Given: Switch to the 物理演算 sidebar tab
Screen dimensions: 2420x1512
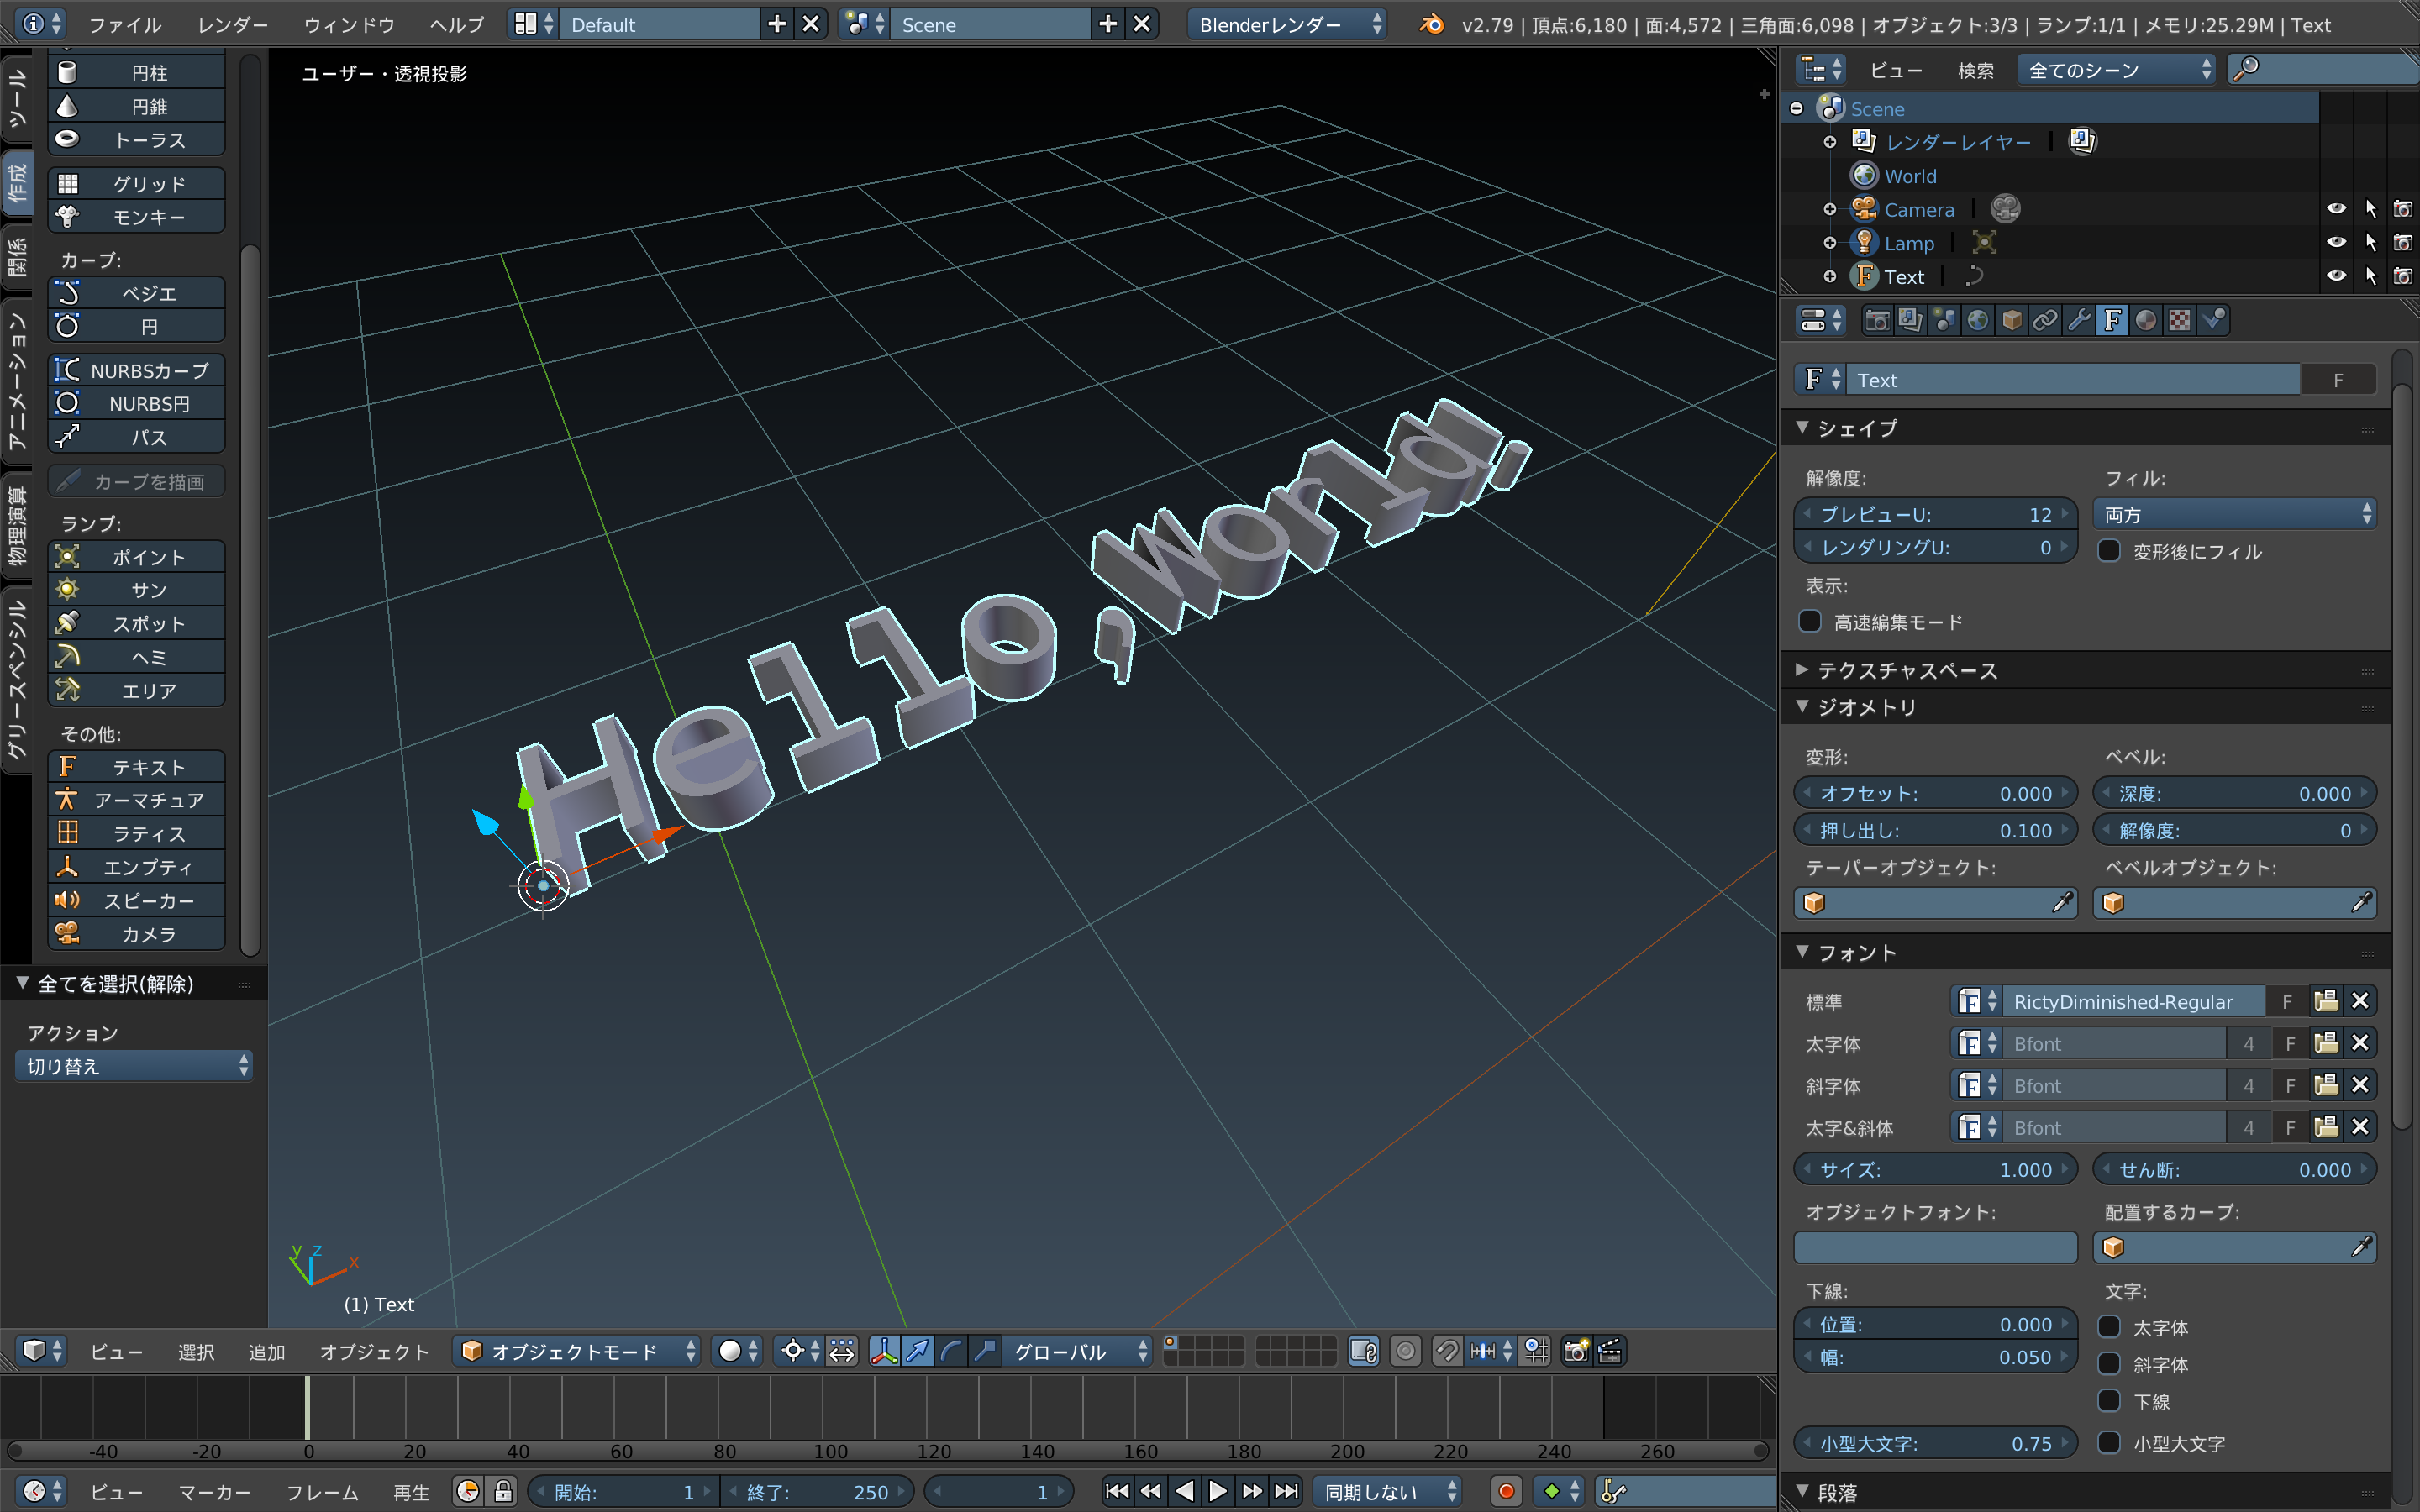Looking at the screenshot, I should (x=17, y=525).
